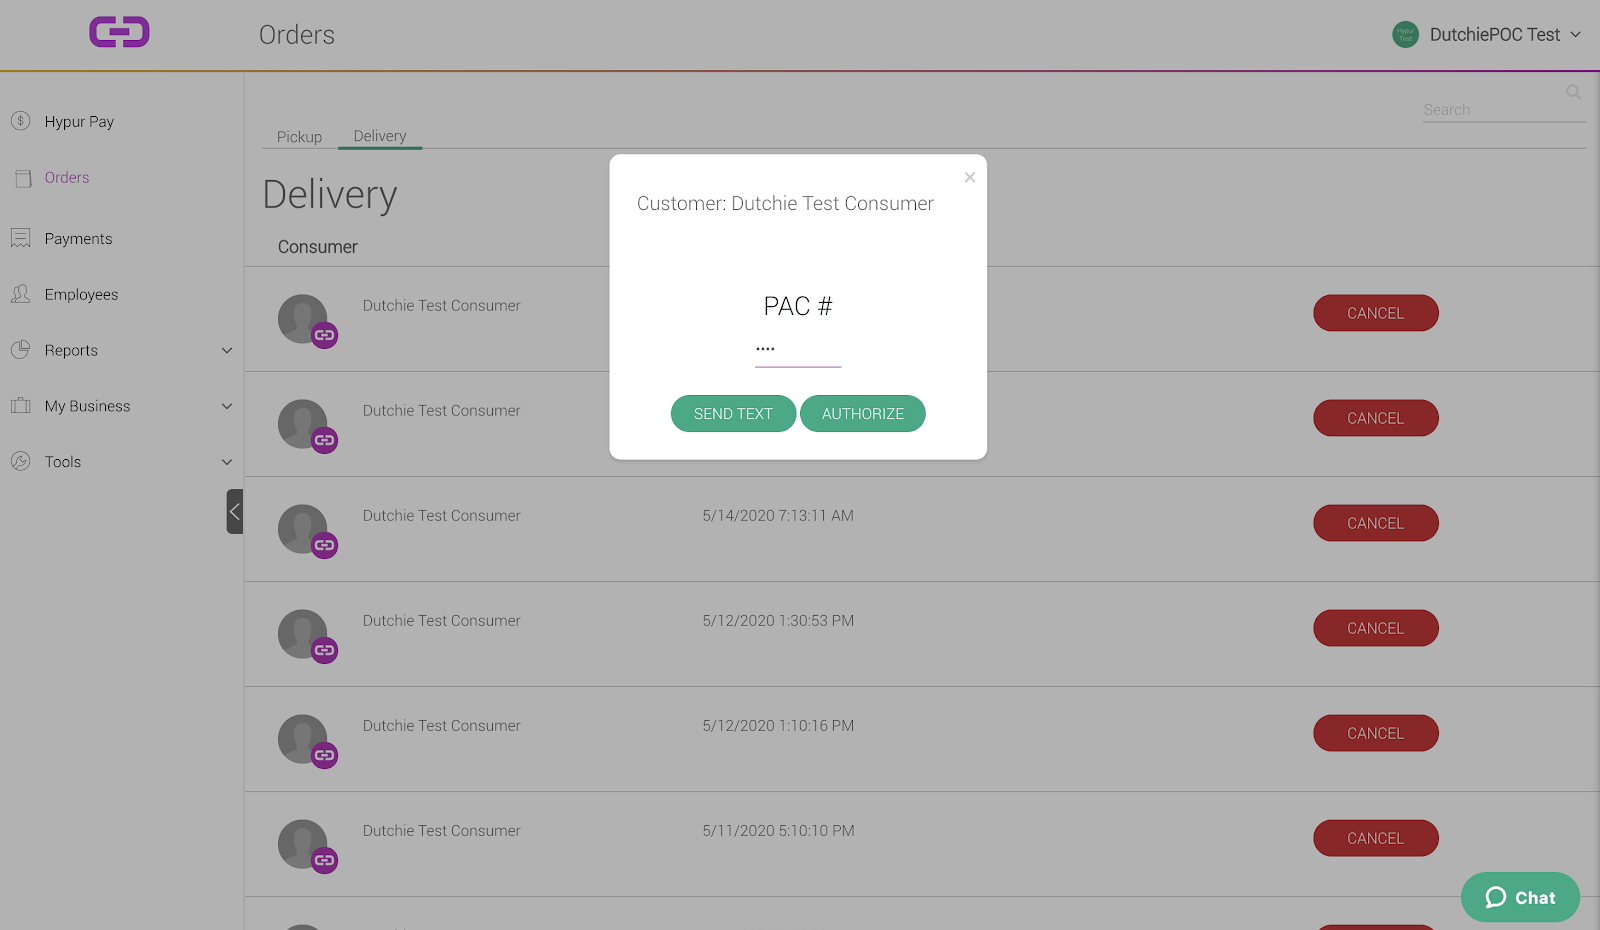The height and width of the screenshot is (930, 1600).
Task: Click the search magnifier icon
Action: [1573, 92]
